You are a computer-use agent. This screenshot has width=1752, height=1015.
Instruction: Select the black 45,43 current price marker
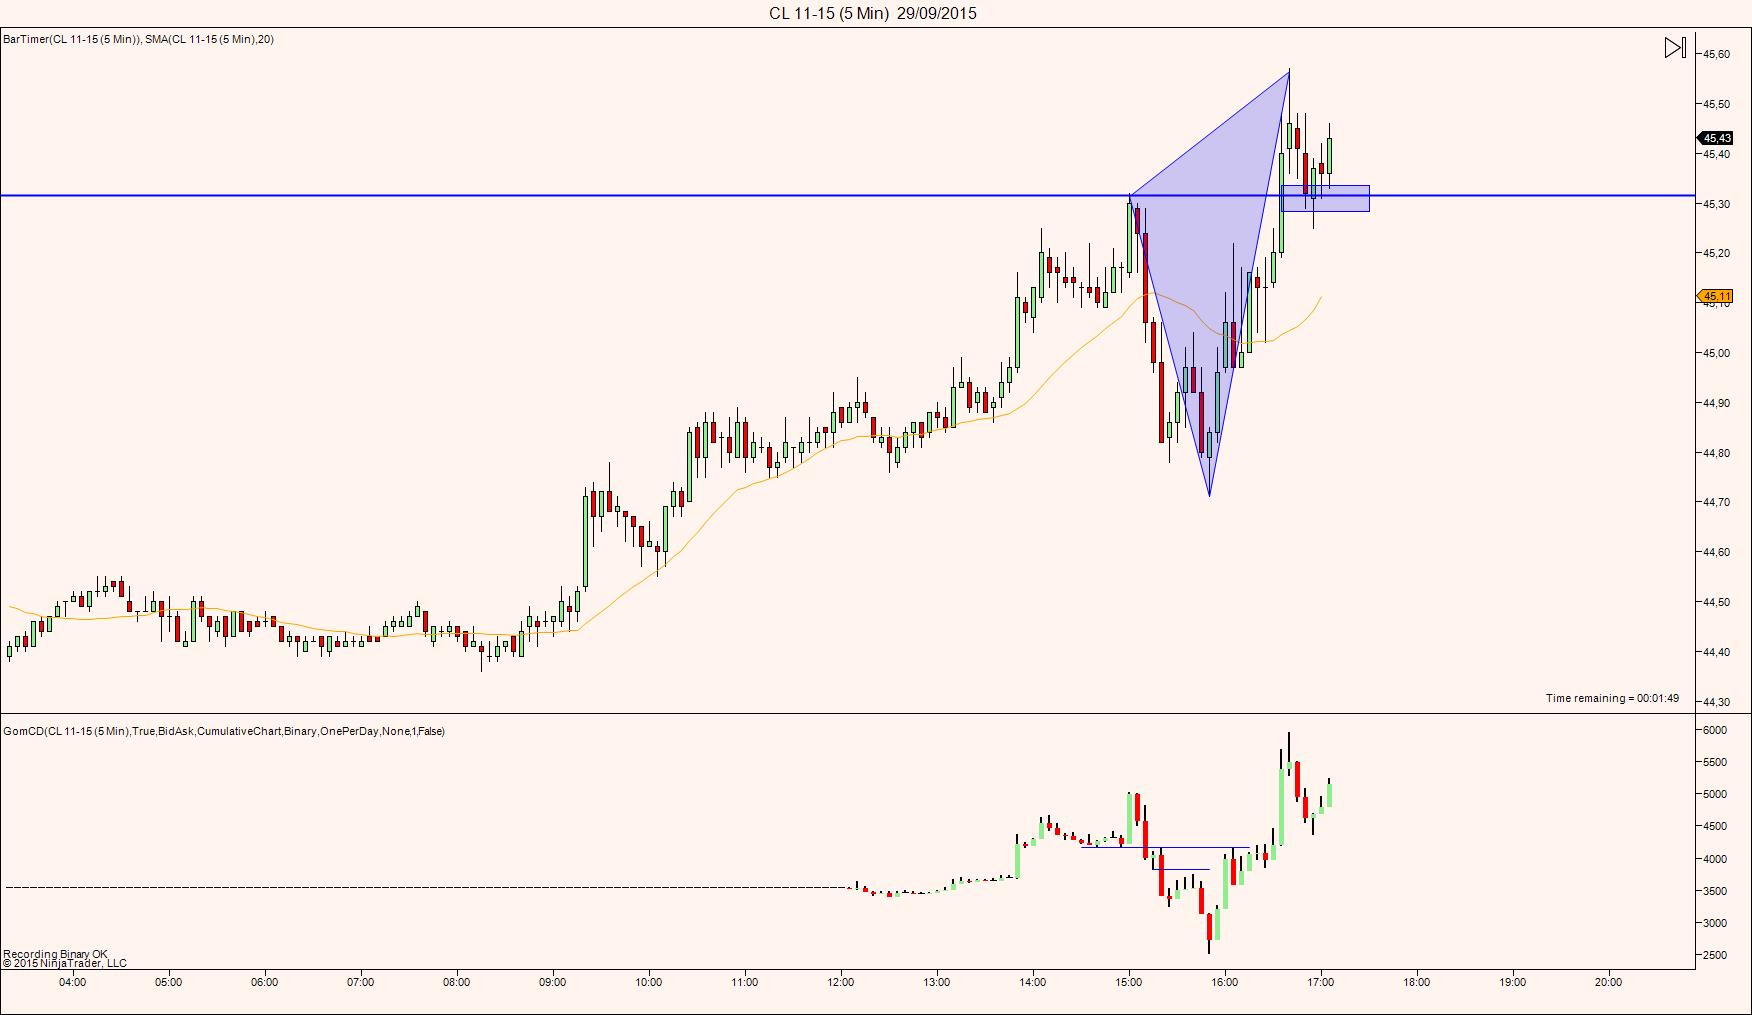(1716, 138)
